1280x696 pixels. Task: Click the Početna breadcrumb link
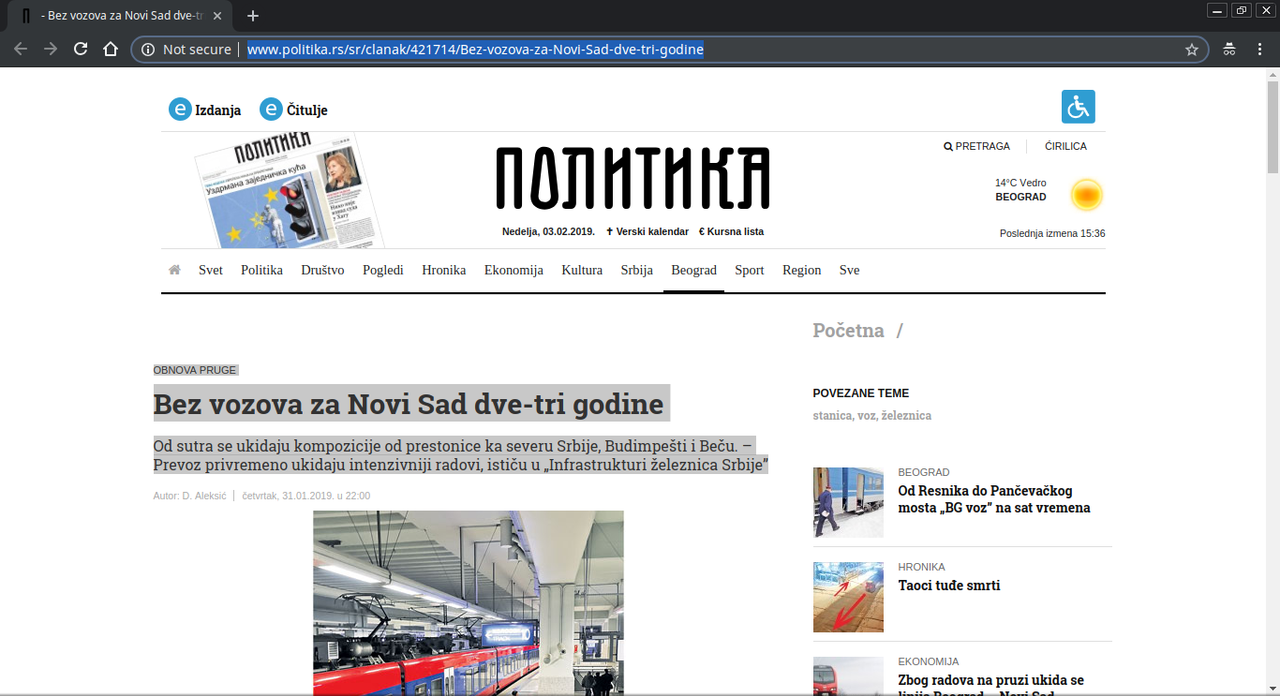(848, 331)
